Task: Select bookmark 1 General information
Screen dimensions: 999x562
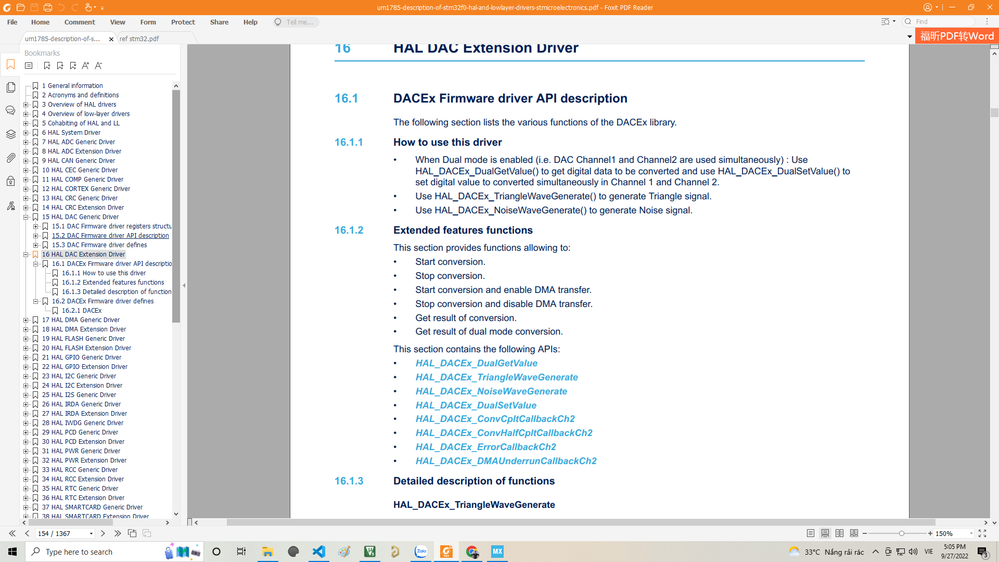Action: click(73, 85)
